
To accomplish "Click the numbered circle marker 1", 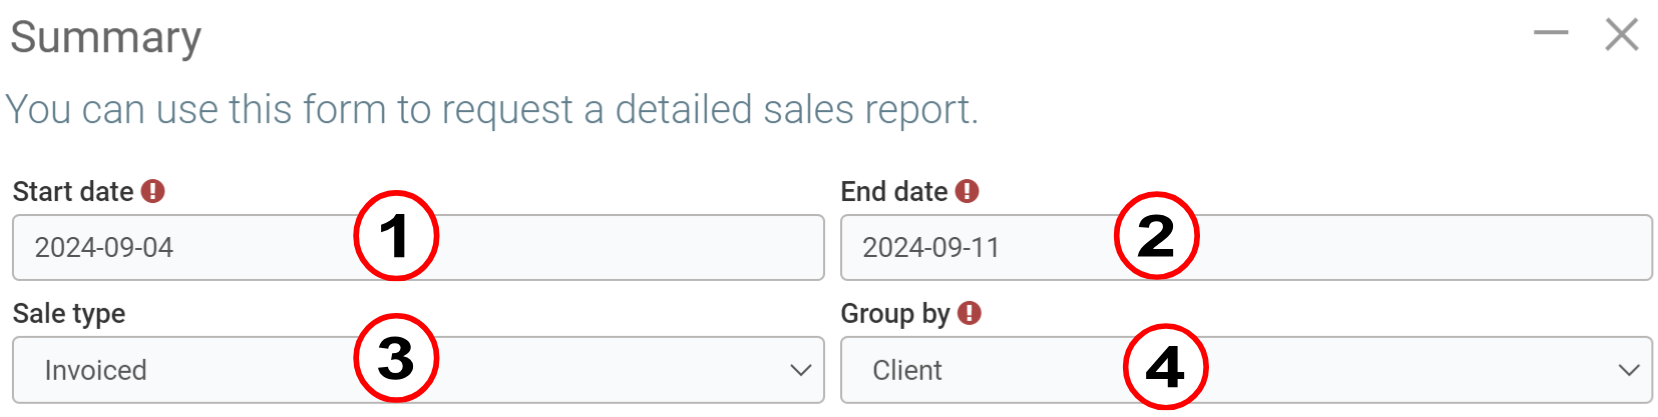I will 396,236.
